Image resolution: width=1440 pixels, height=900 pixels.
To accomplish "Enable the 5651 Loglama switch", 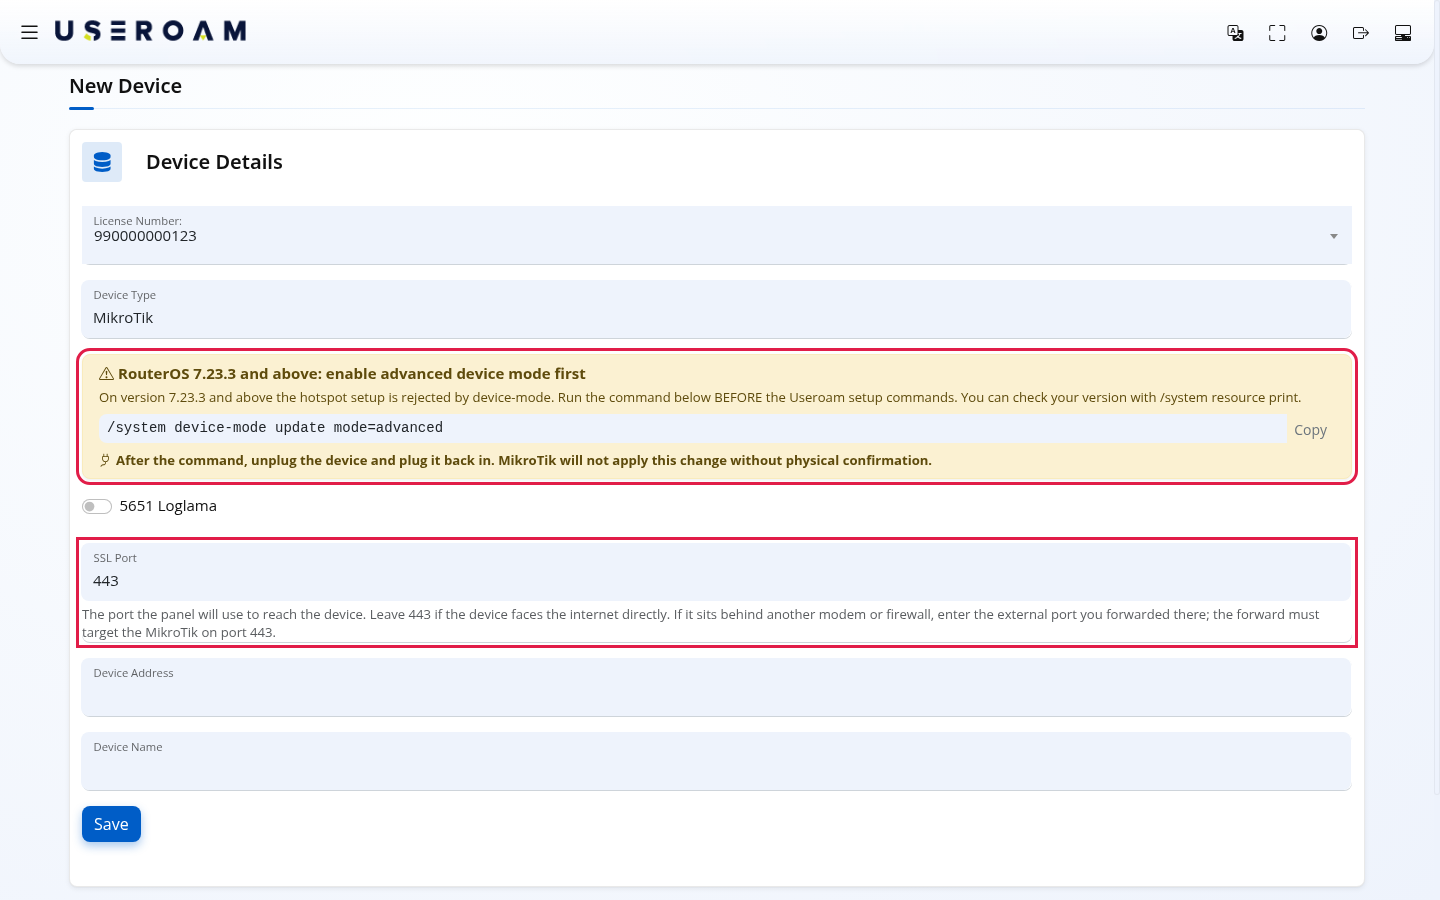I will pos(97,506).
